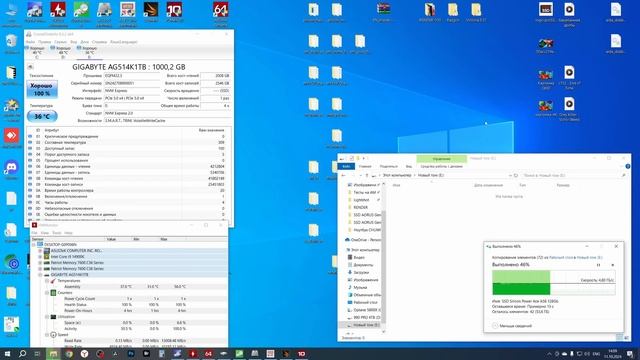Switch to the 'Поделиться' ribbon tab
Image resolution: width=640 pixels, height=360 pixels.
tap(388, 167)
